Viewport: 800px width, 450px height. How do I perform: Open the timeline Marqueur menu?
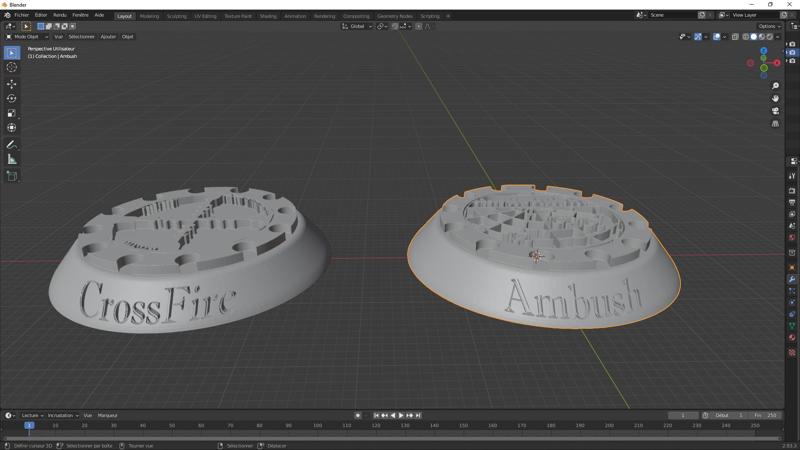coord(108,415)
